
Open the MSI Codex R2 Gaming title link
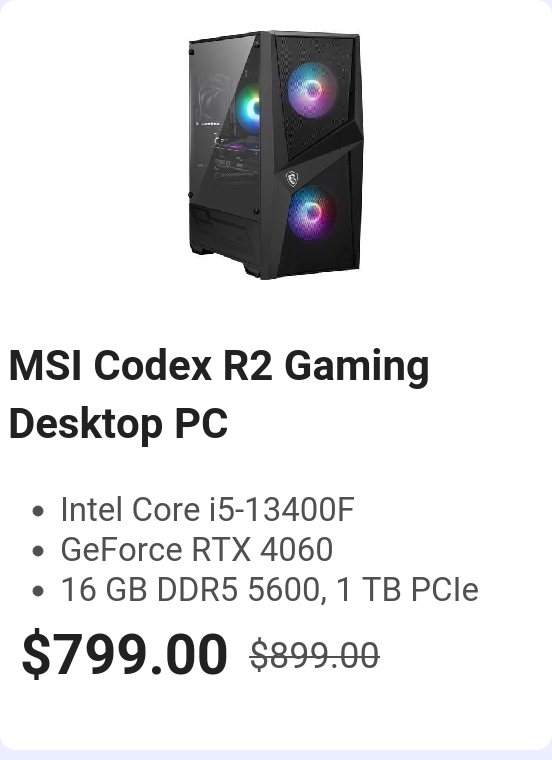click(219, 366)
